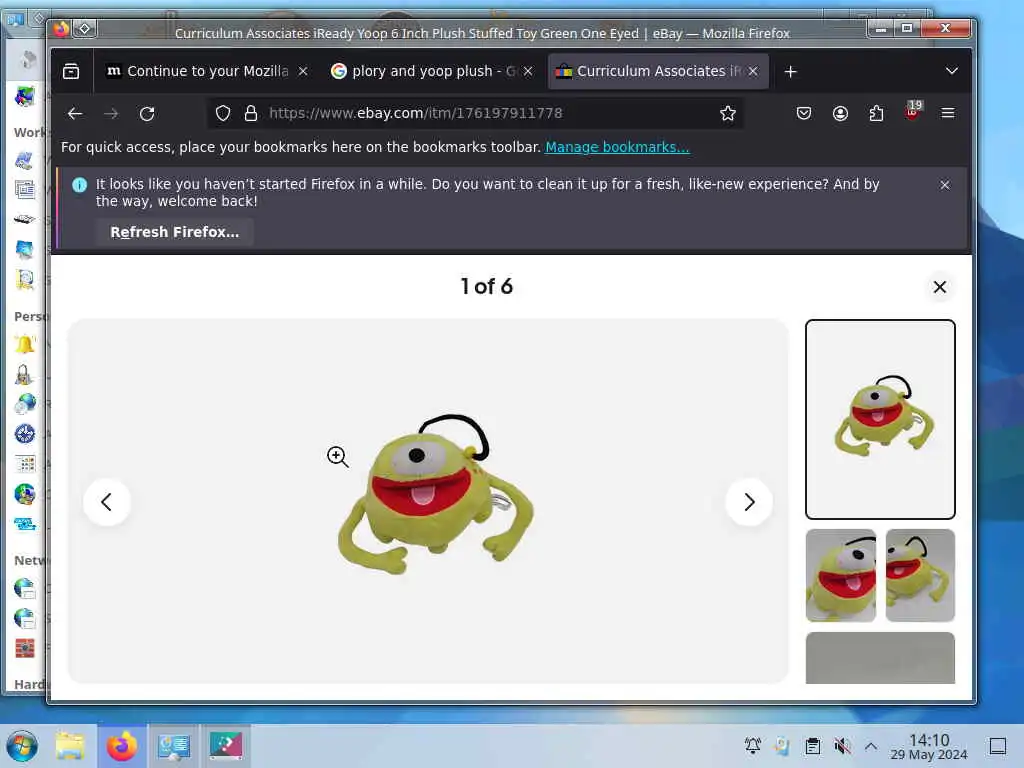Open Manage bookmarks link
The height and width of the screenshot is (768, 1024).
coord(617,147)
